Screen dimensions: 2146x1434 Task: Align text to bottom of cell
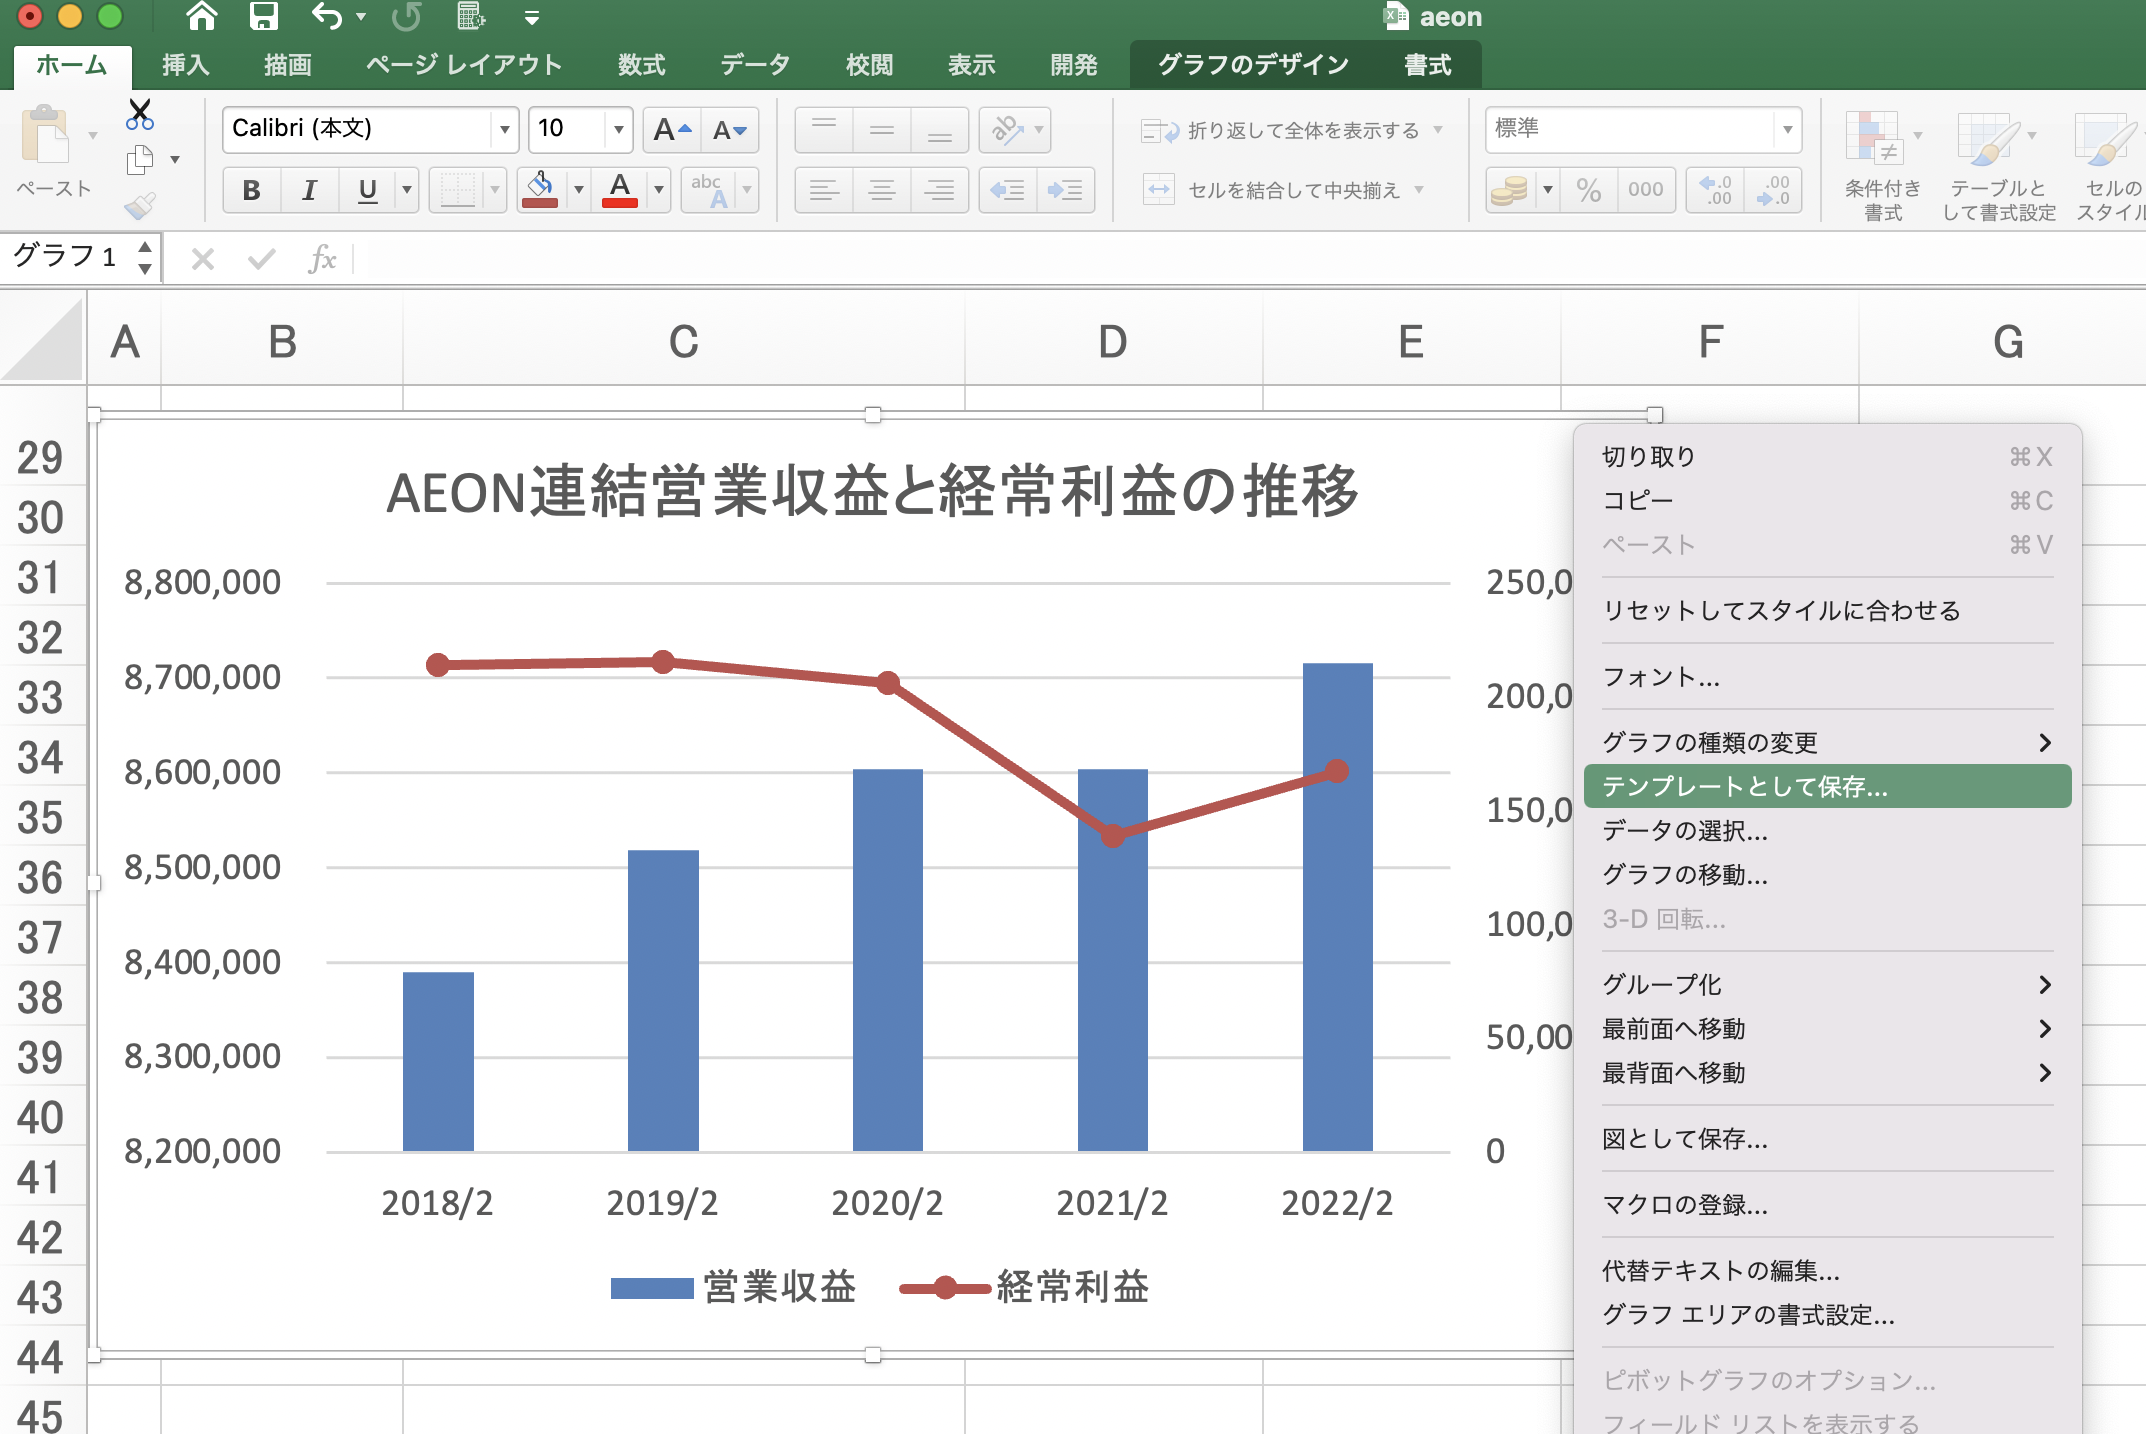coord(940,130)
